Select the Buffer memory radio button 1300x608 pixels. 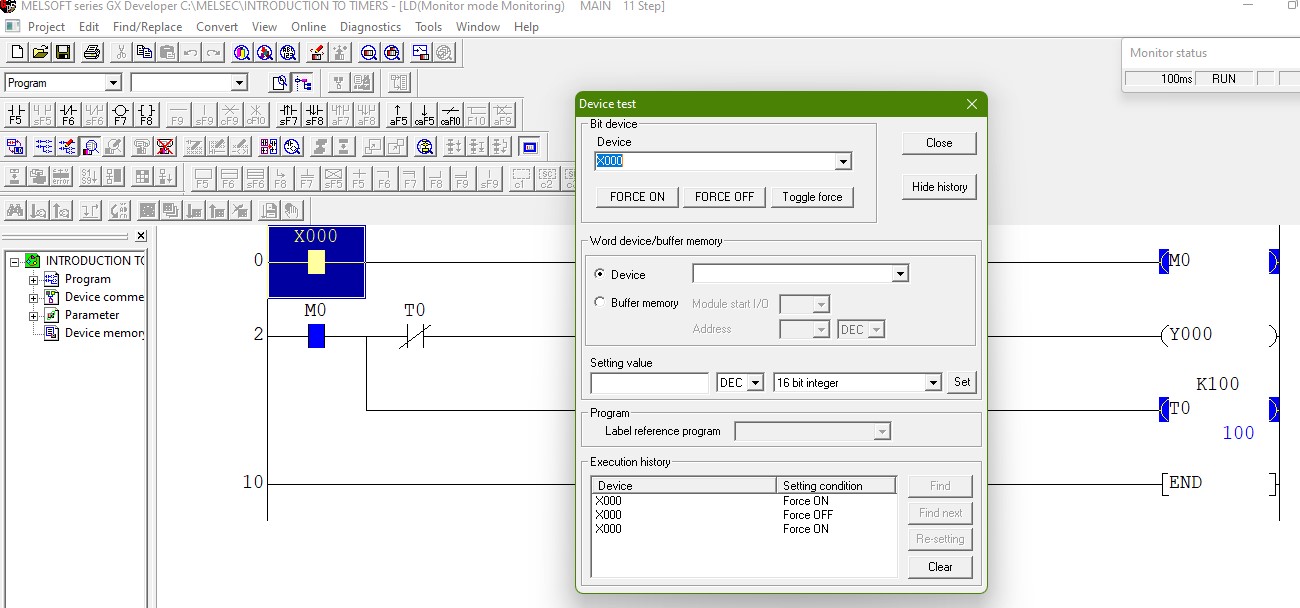coord(600,302)
